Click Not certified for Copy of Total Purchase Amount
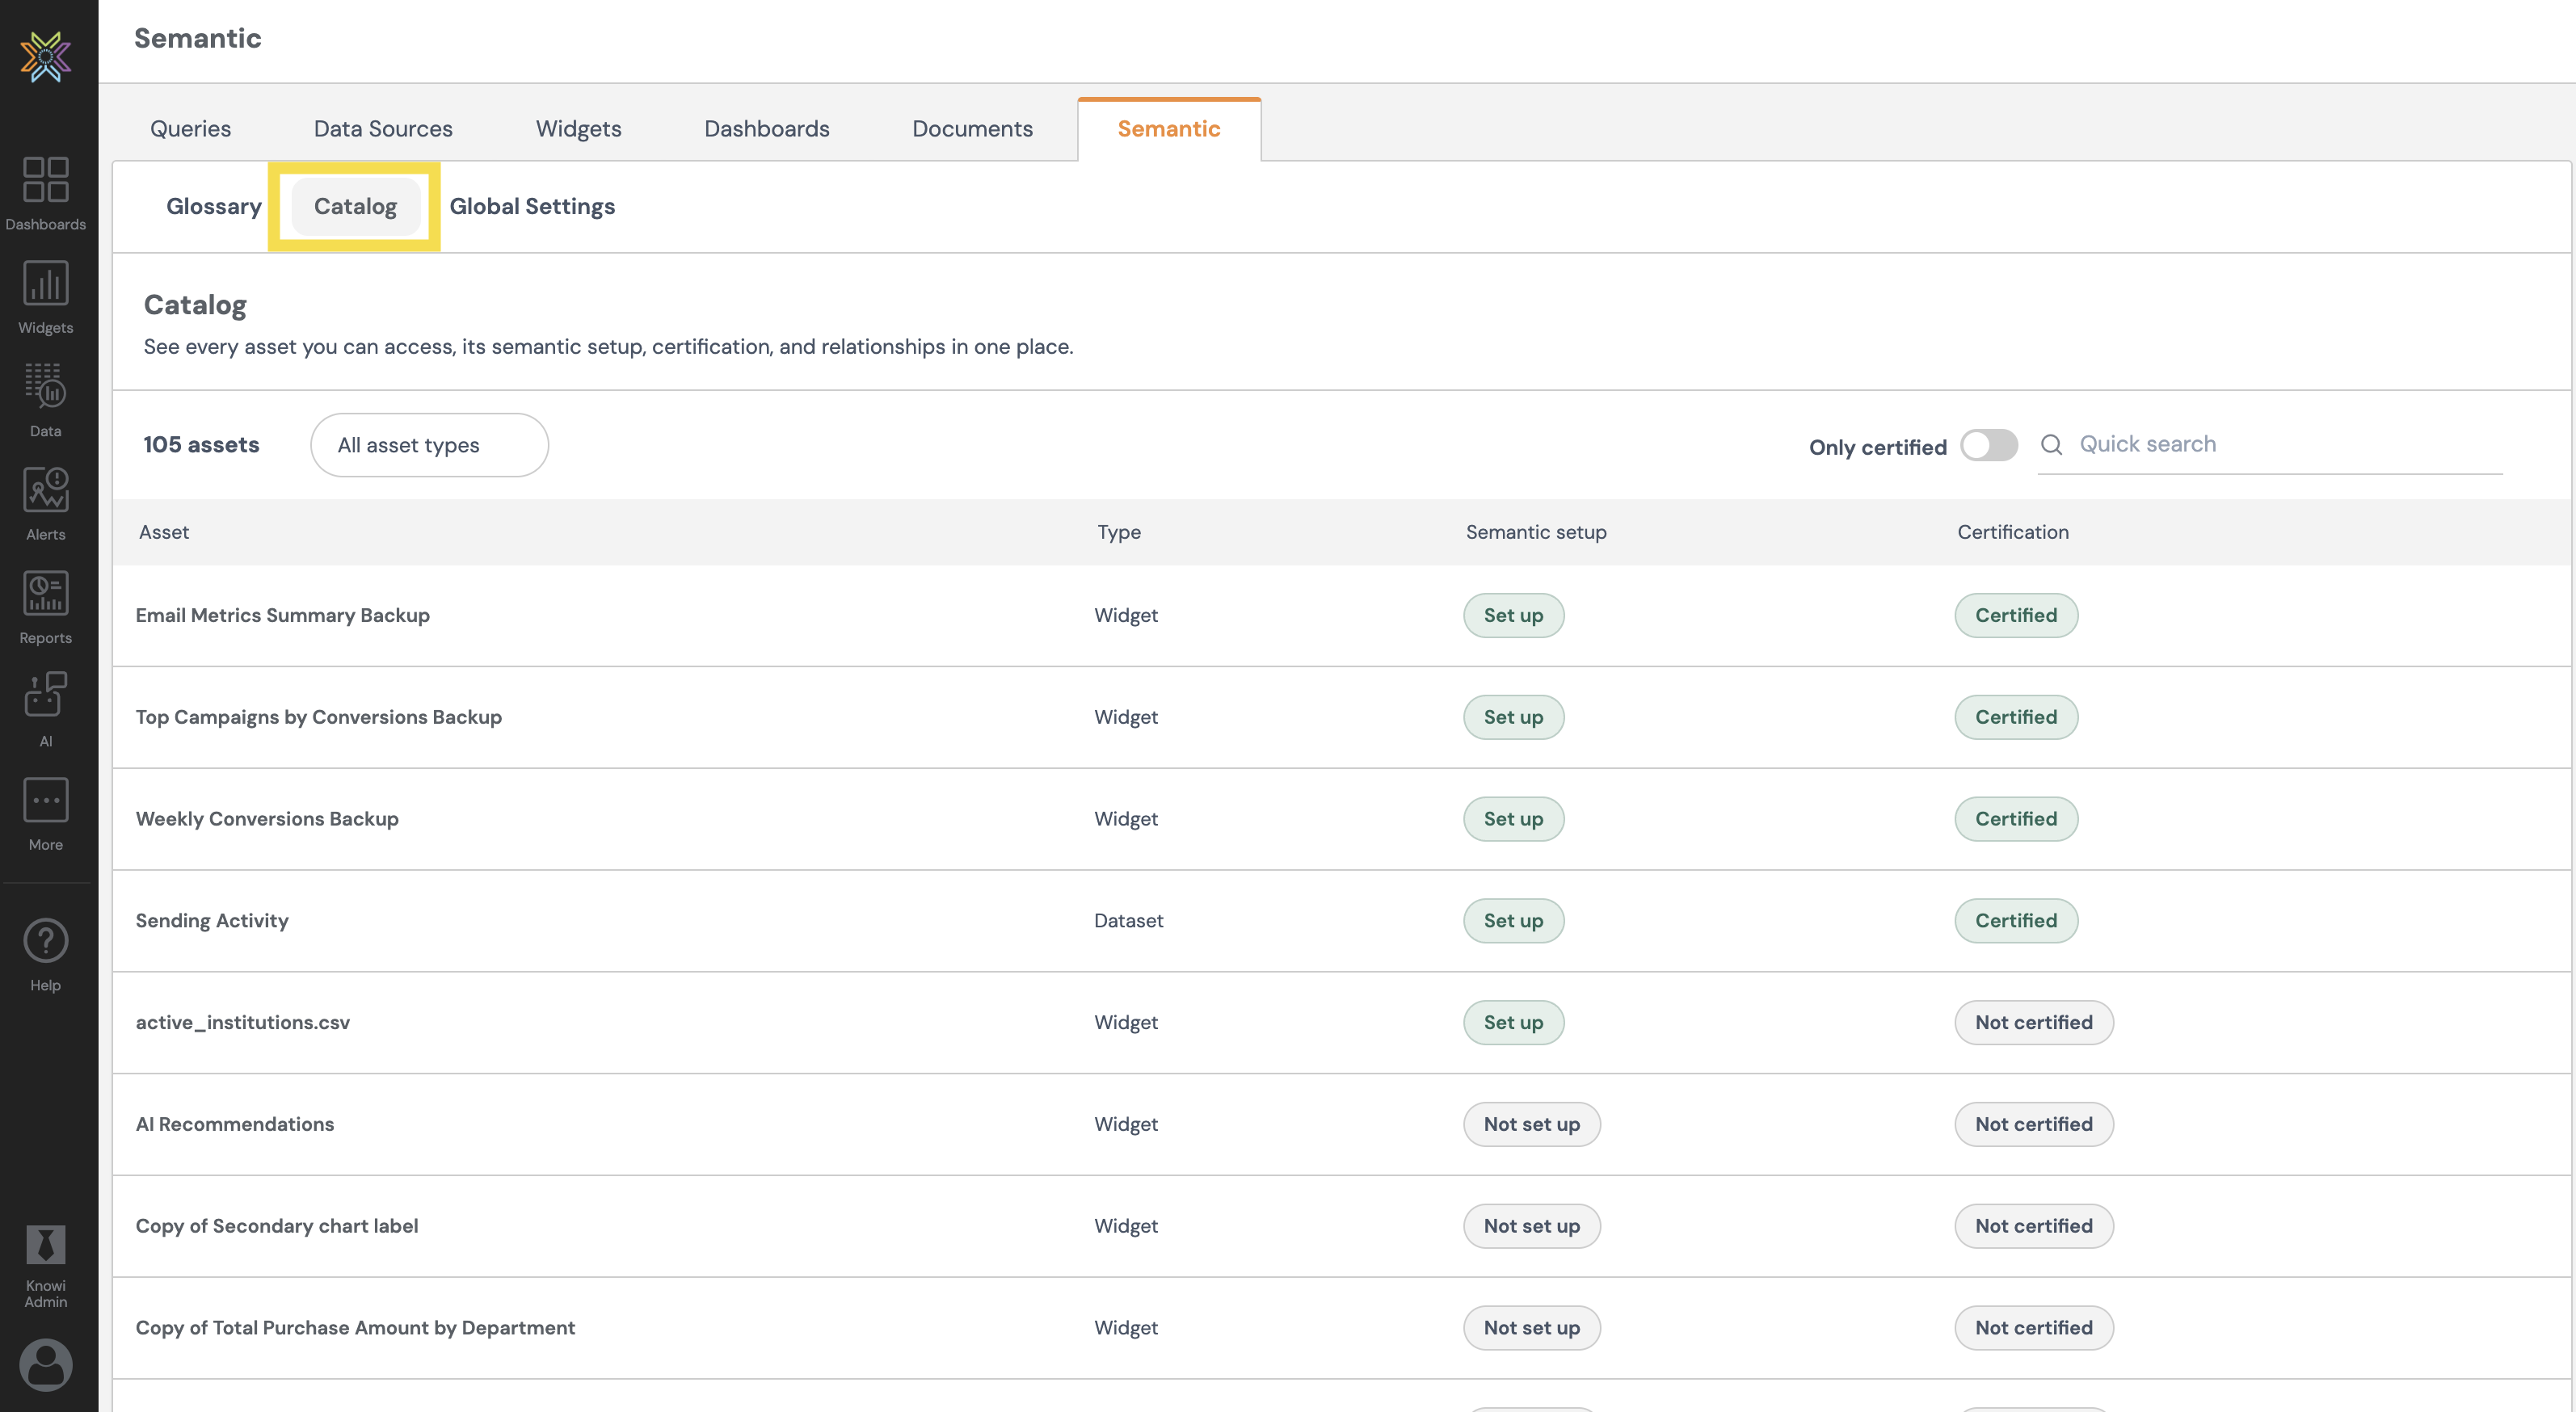The height and width of the screenshot is (1412, 2576). (2034, 1328)
